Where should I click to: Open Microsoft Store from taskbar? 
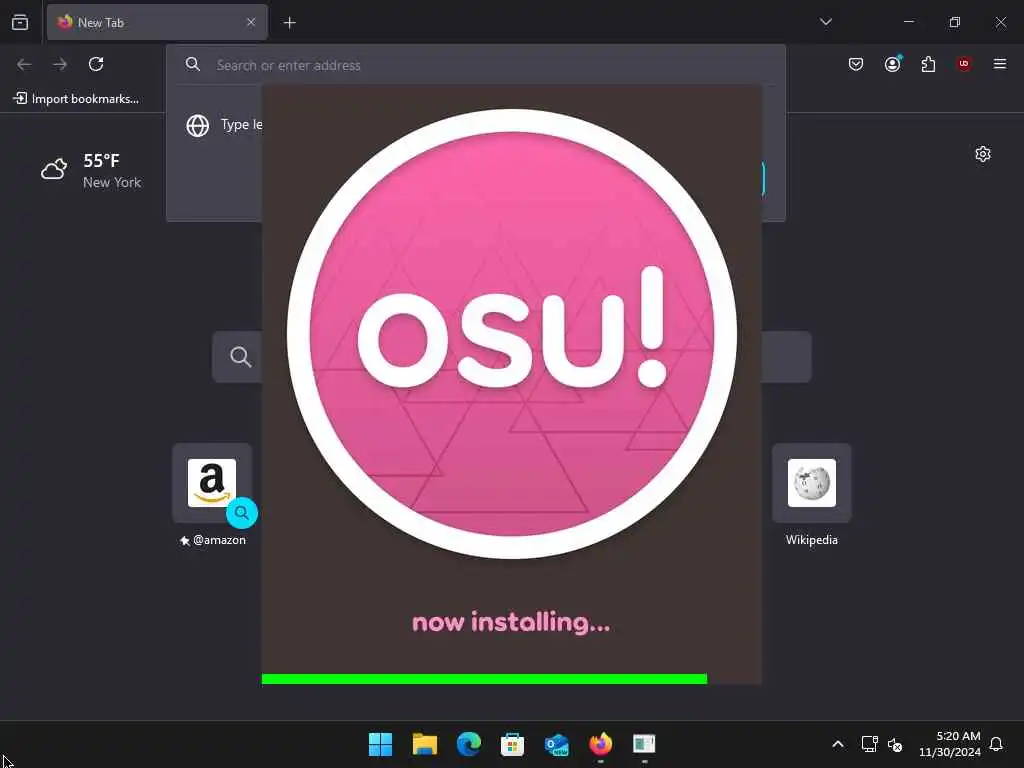(512, 744)
